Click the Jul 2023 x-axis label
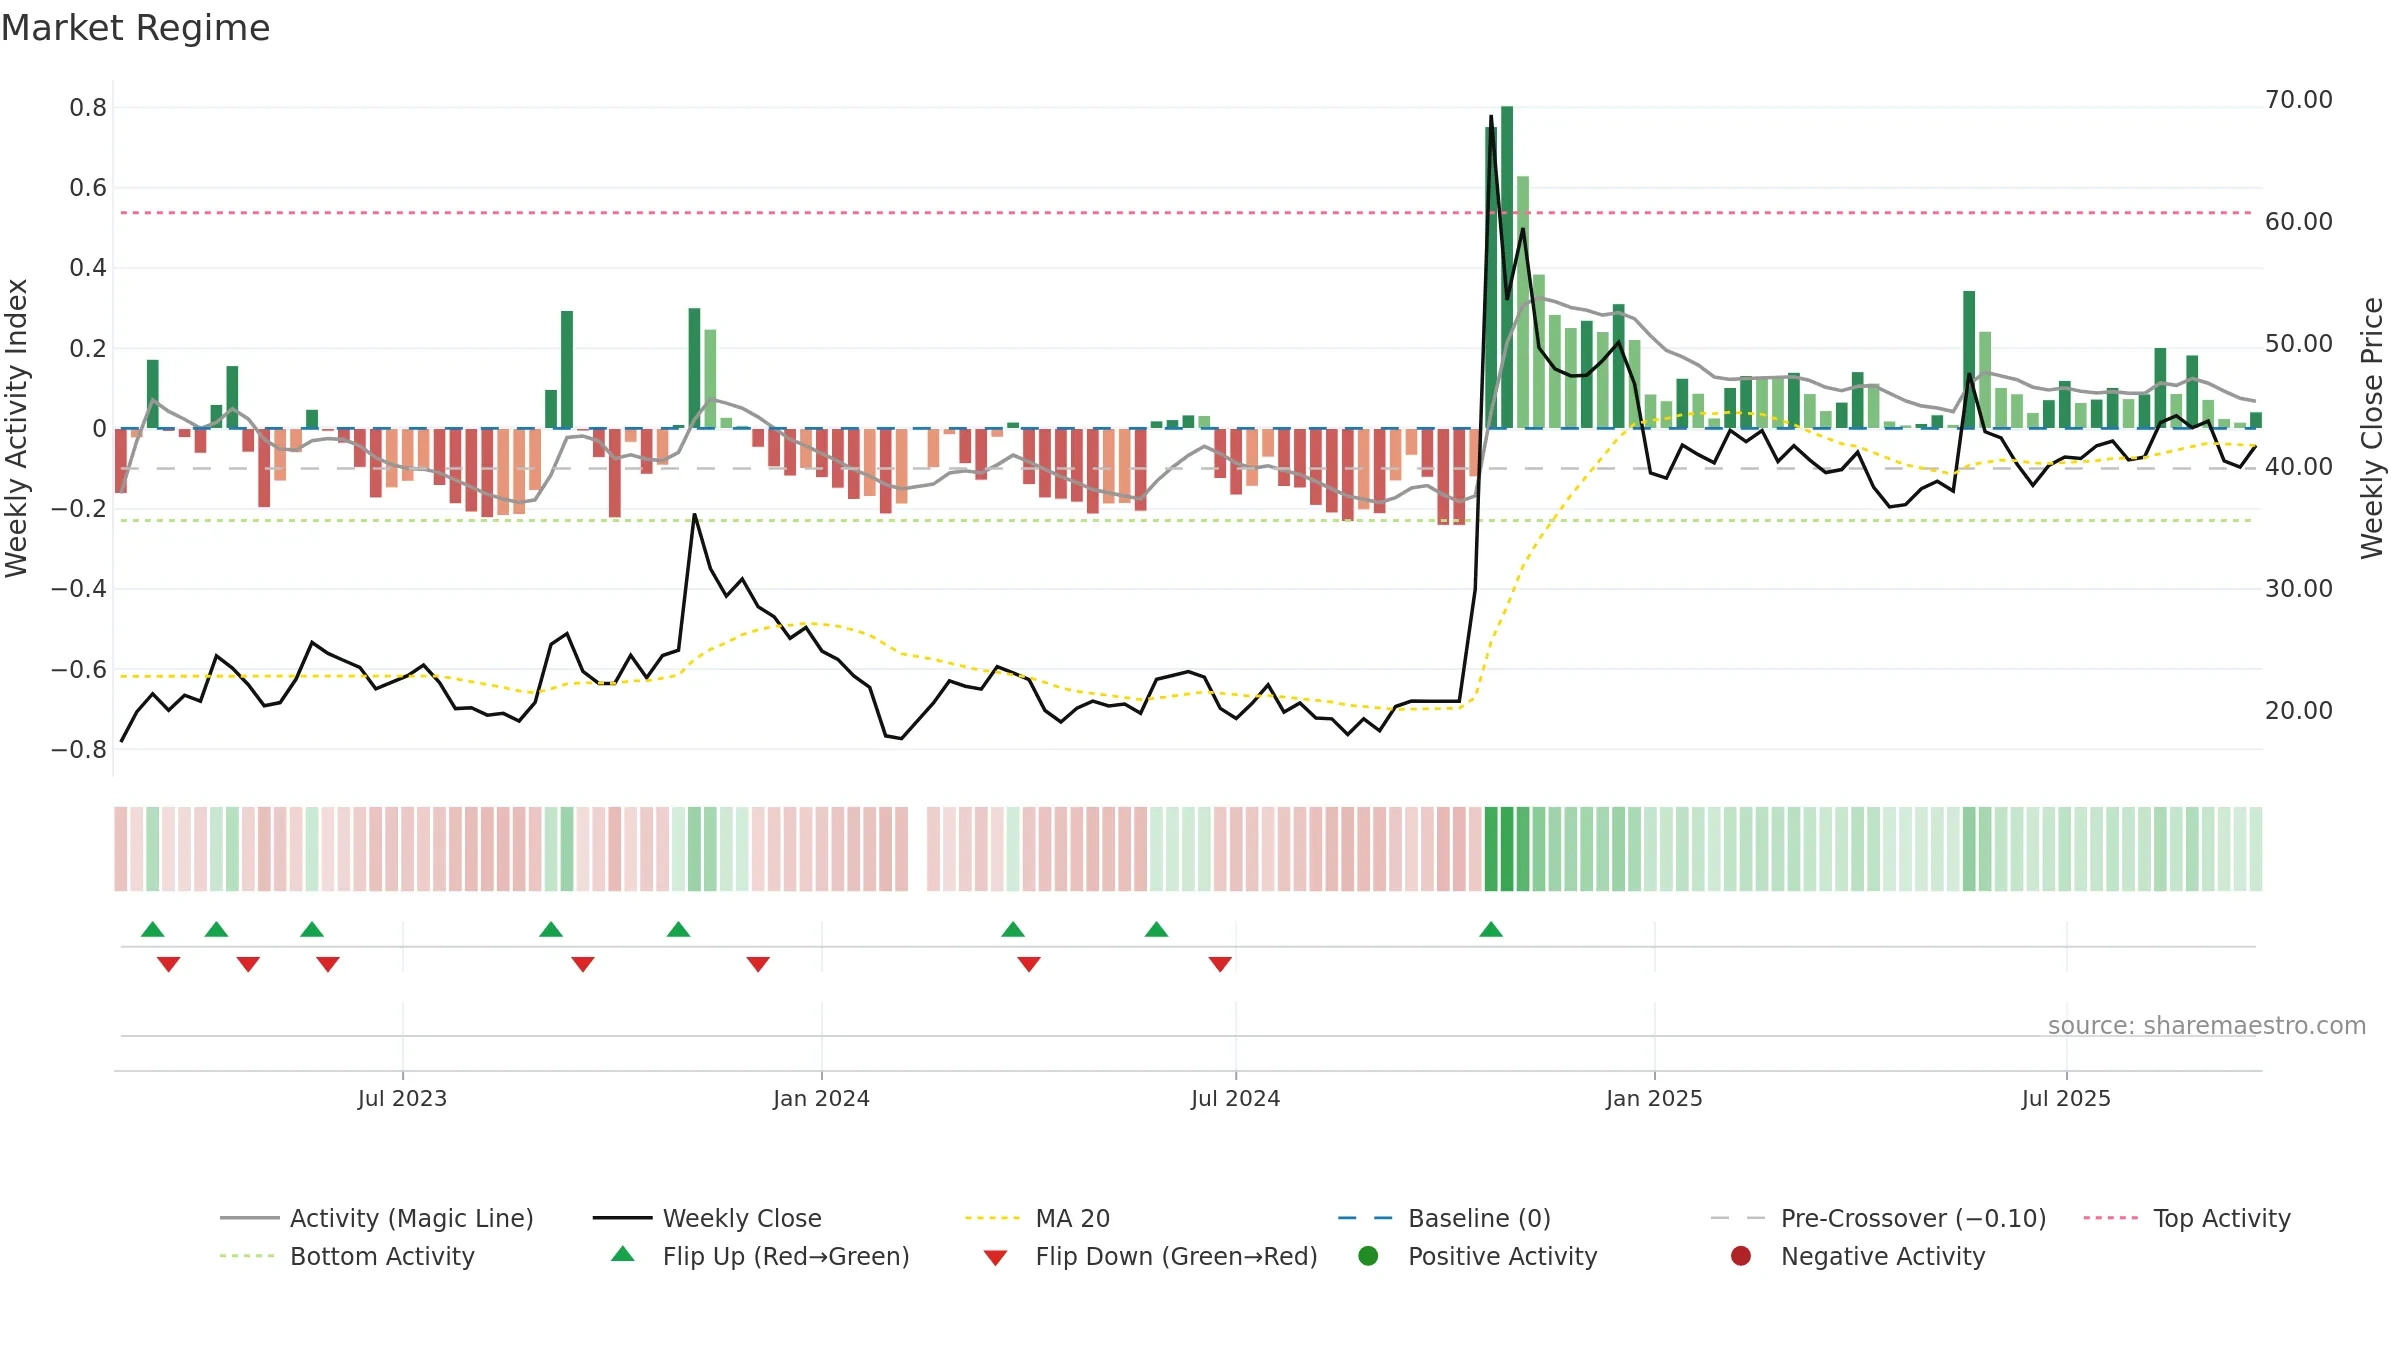Viewport: 2400px width, 1350px height. tap(402, 1098)
